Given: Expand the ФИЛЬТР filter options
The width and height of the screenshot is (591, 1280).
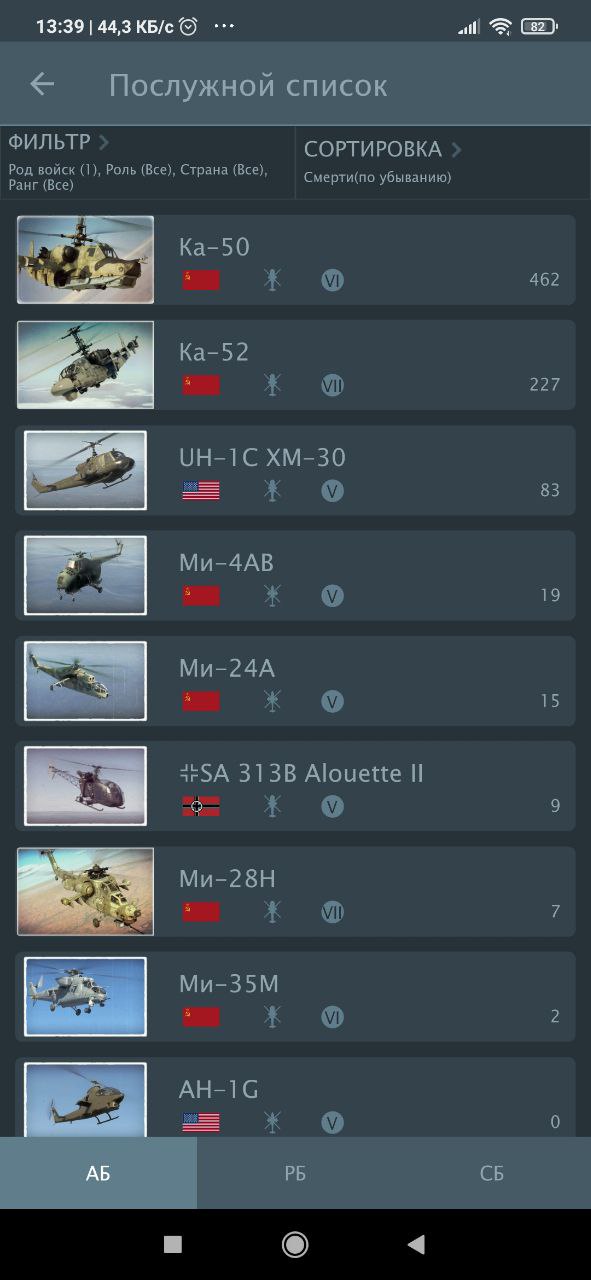Looking at the screenshot, I should [148, 162].
